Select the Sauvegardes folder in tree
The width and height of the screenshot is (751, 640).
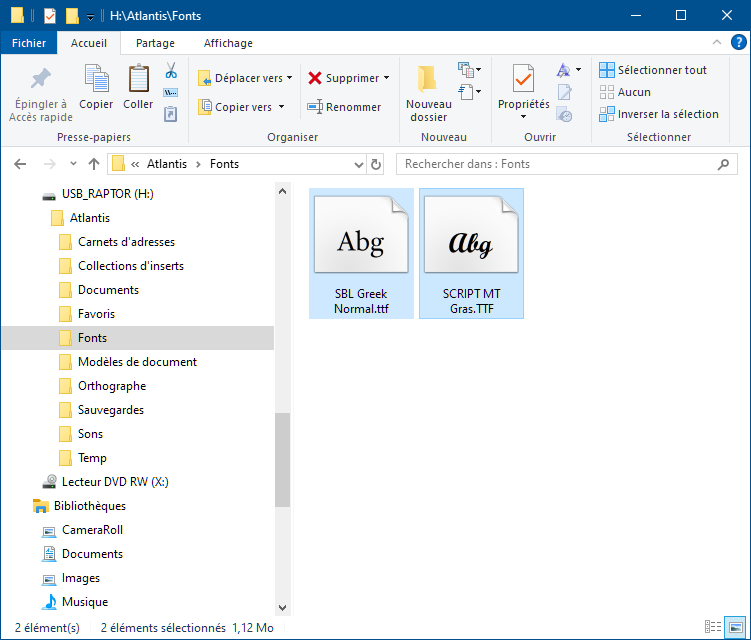pyautogui.click(x=110, y=410)
